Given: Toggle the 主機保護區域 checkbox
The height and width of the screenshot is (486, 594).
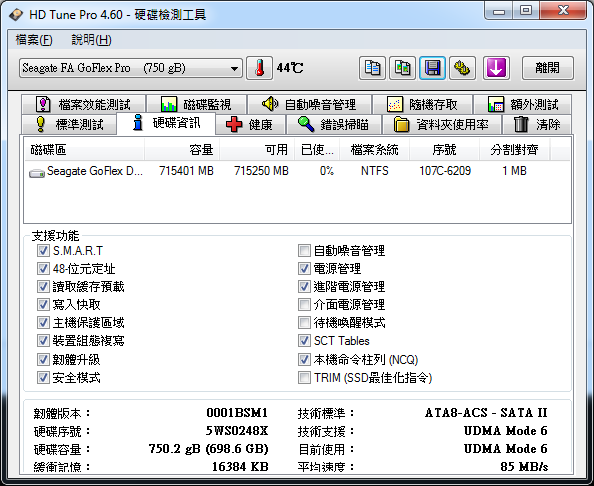Looking at the screenshot, I should [x=43, y=323].
